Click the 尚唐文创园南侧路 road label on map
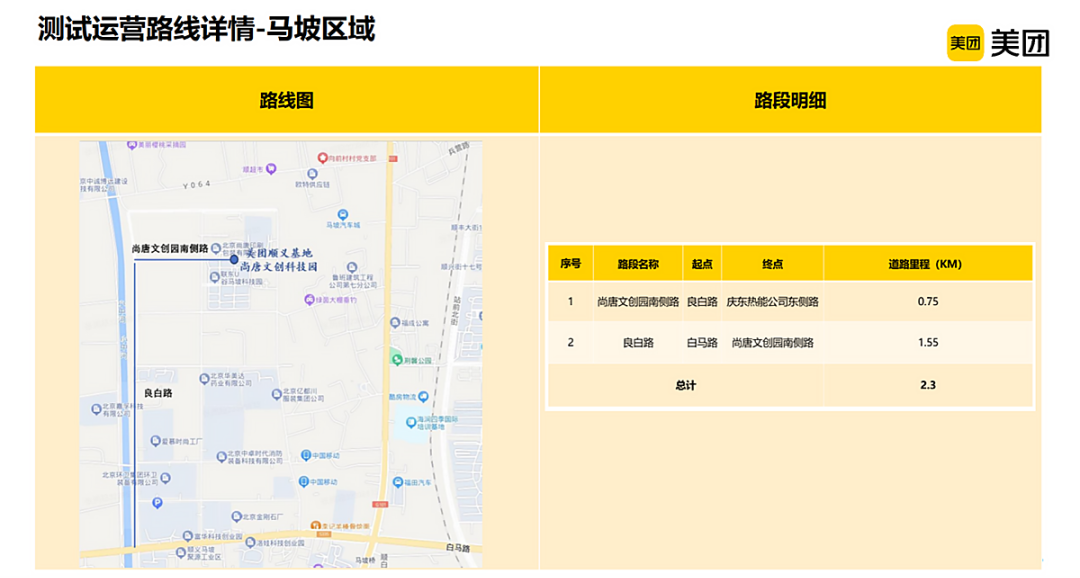This screenshot has width=1080, height=578. coord(169,248)
